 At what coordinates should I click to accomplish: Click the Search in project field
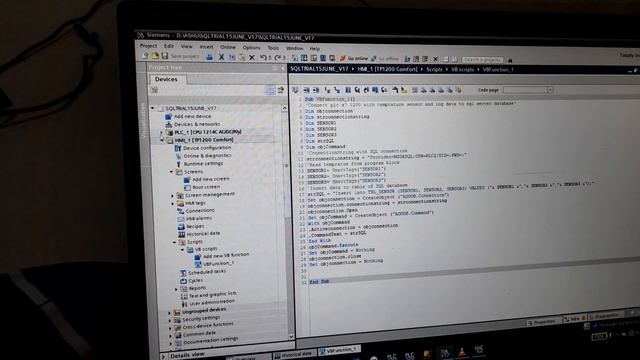click(483, 60)
